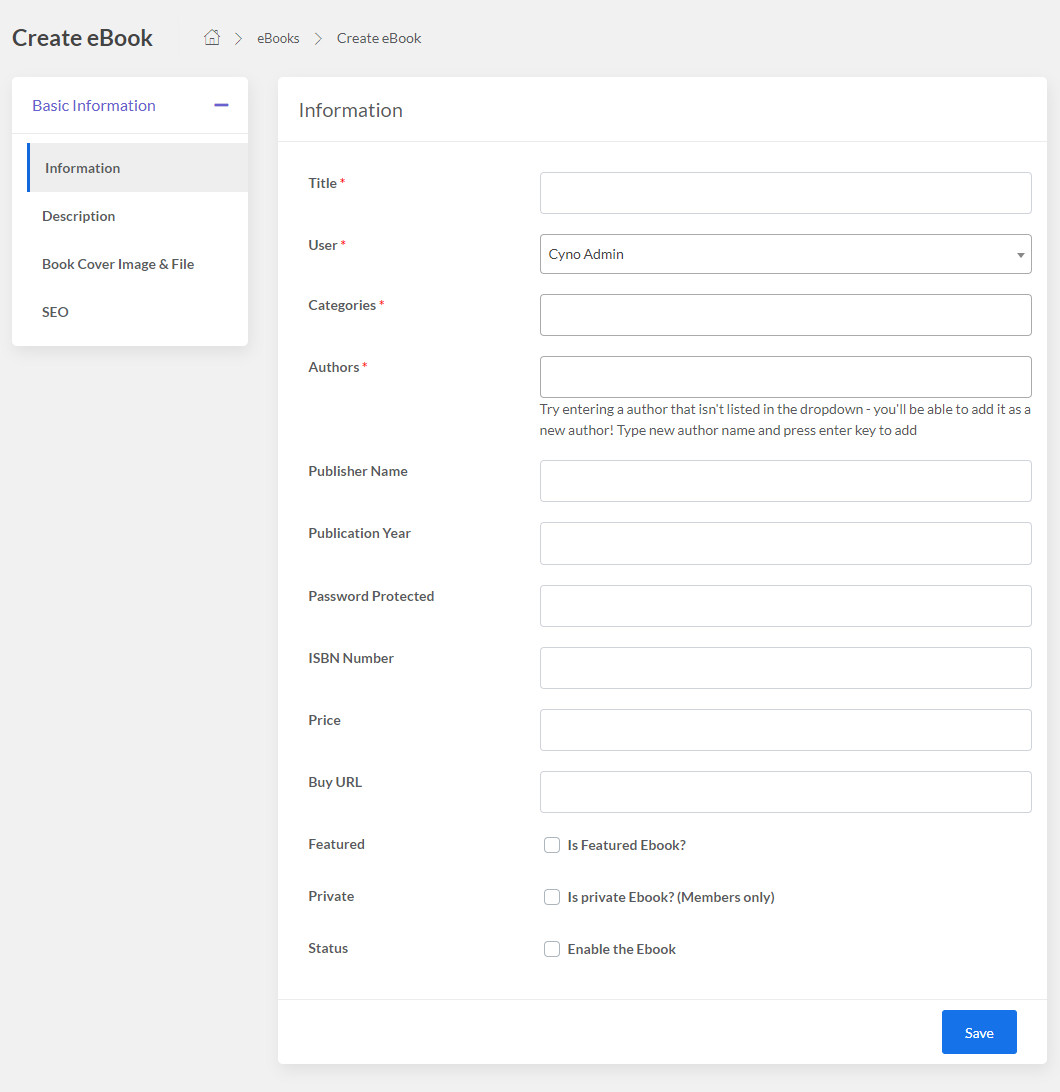The height and width of the screenshot is (1092, 1060).
Task: Enable the Is Featured Ebook checkbox
Action: 552,845
